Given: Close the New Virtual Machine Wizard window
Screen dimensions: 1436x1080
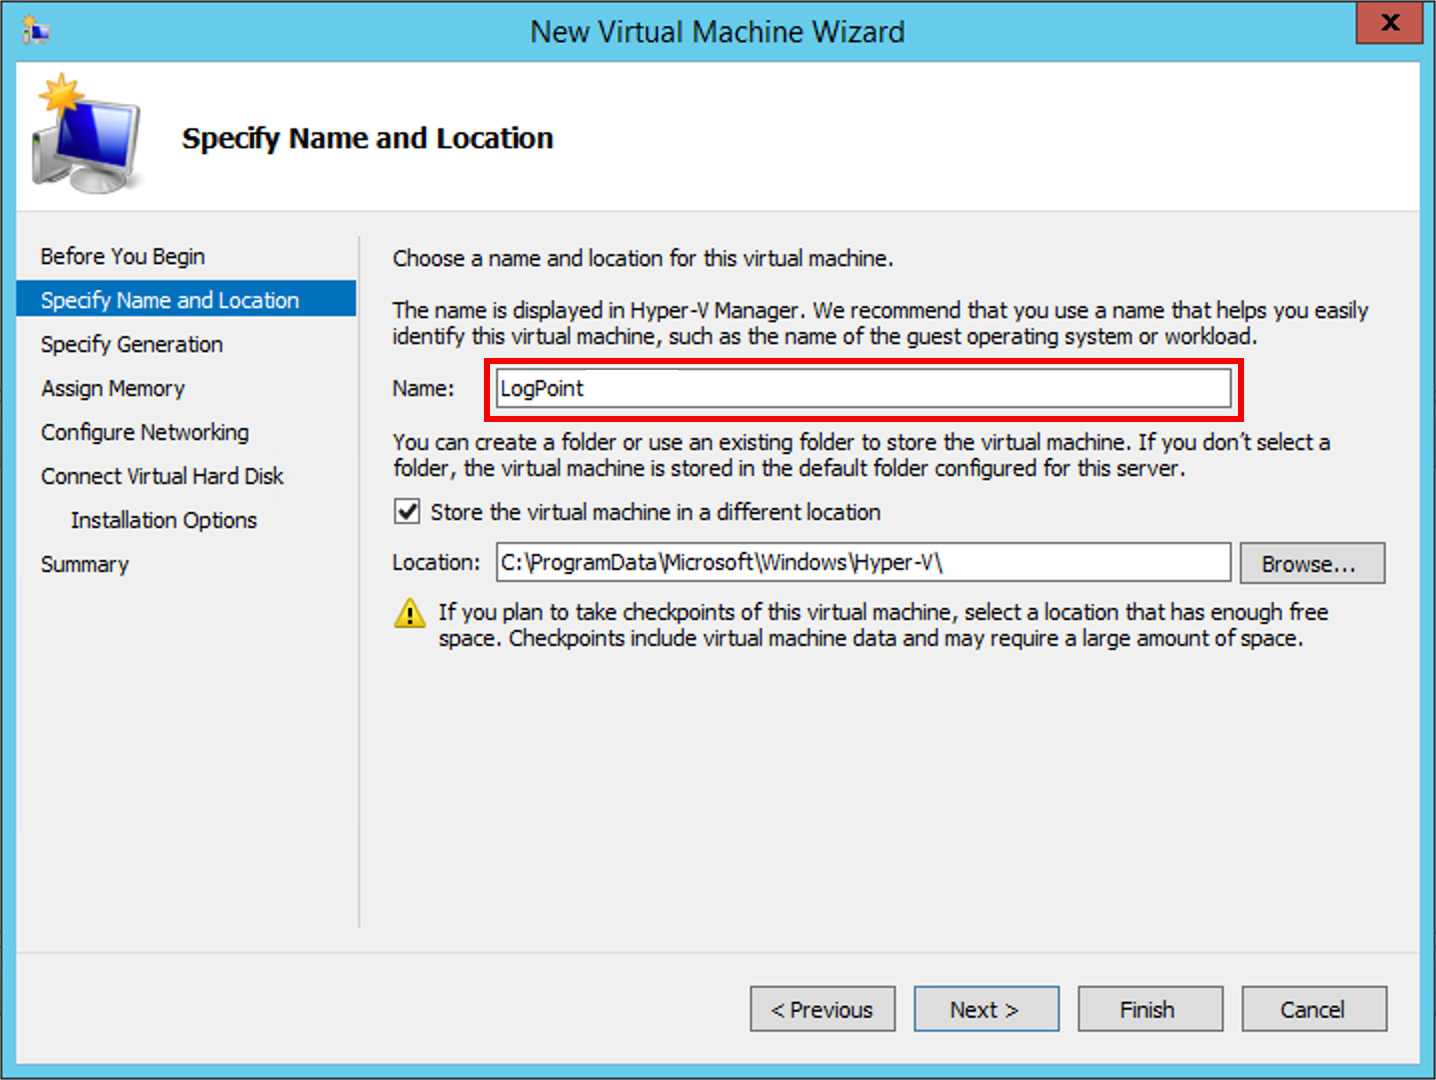Looking at the screenshot, I should pyautogui.click(x=1389, y=23).
